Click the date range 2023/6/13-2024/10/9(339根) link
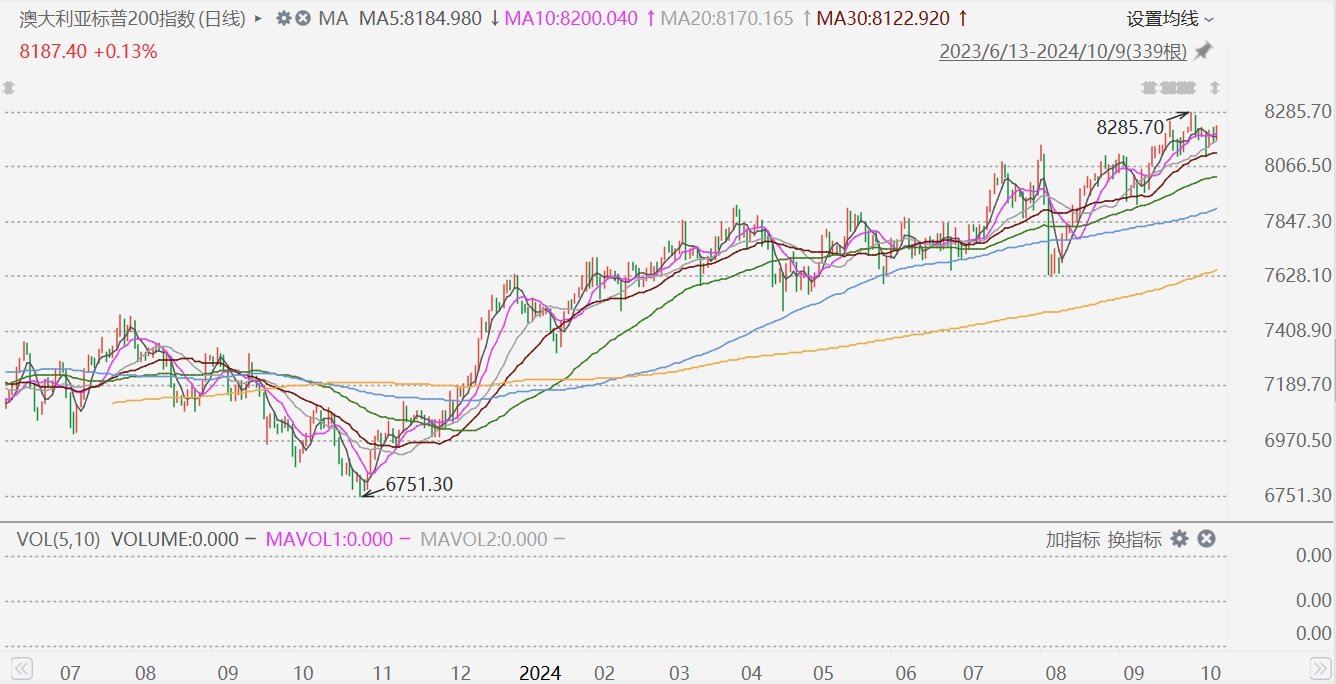Image resolution: width=1336 pixels, height=684 pixels. (1063, 51)
